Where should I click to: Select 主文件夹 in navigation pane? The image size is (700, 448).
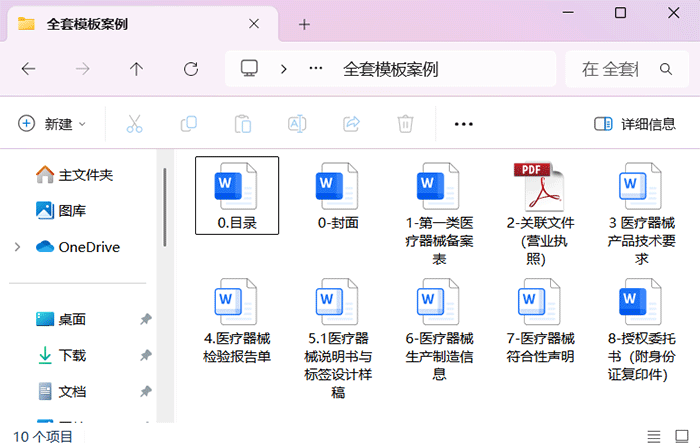(85, 175)
